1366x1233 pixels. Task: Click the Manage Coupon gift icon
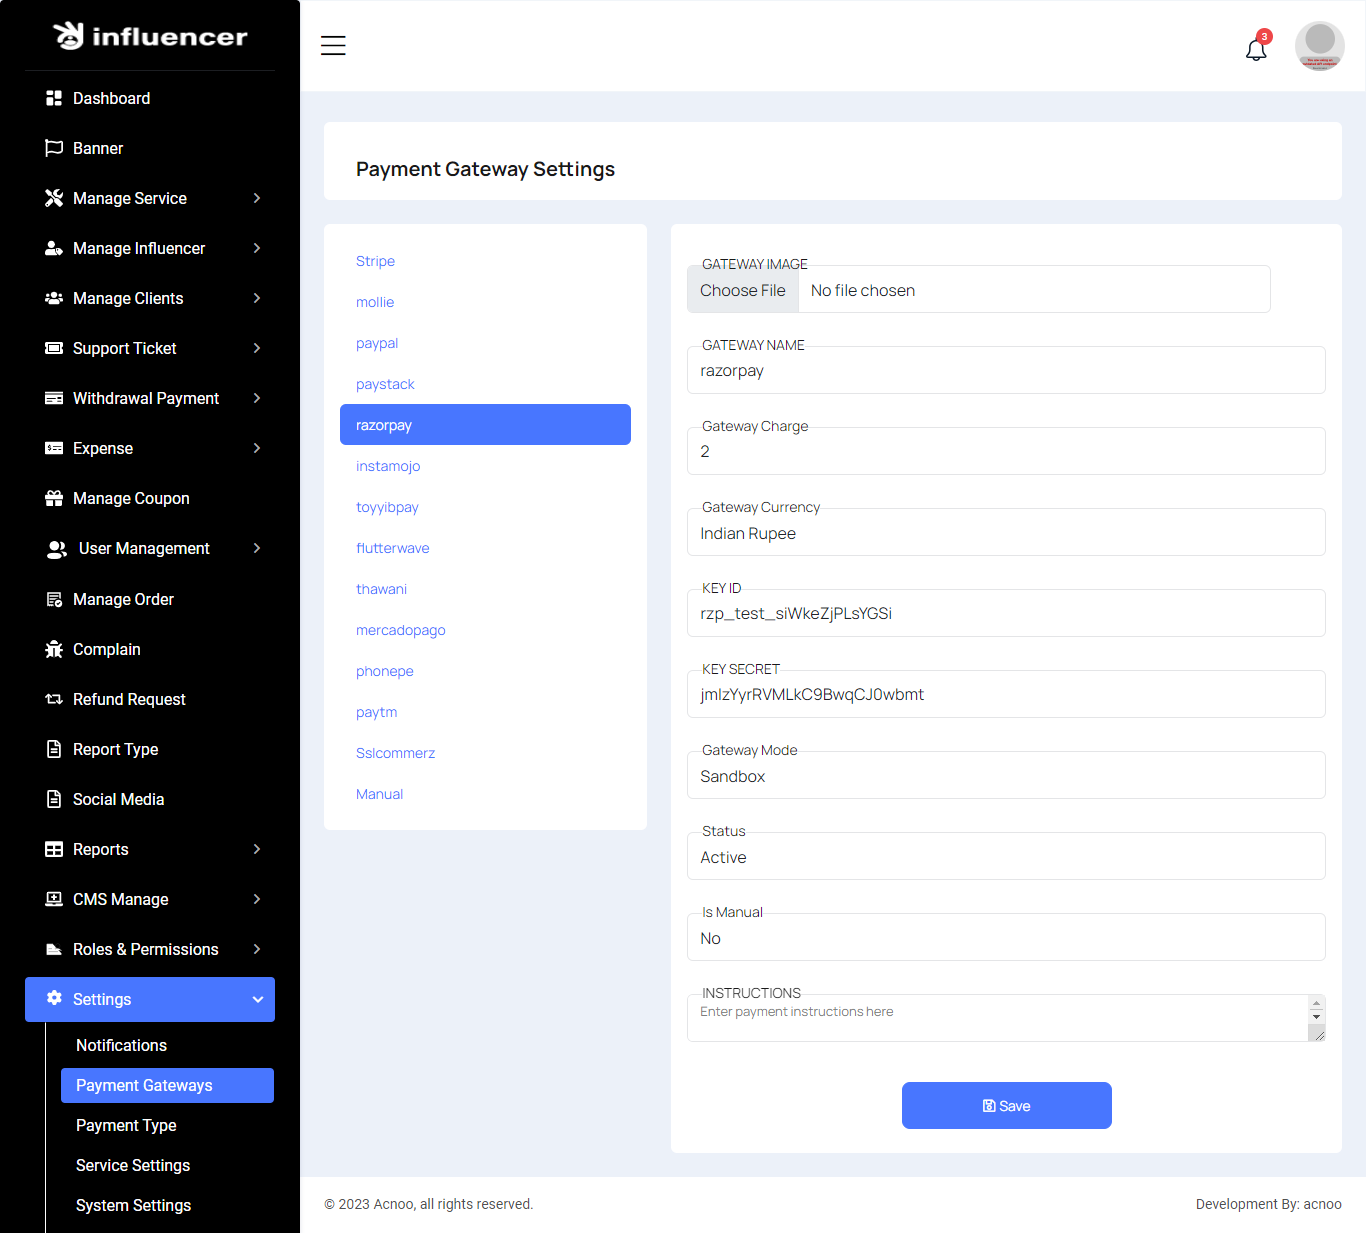[x=54, y=498]
